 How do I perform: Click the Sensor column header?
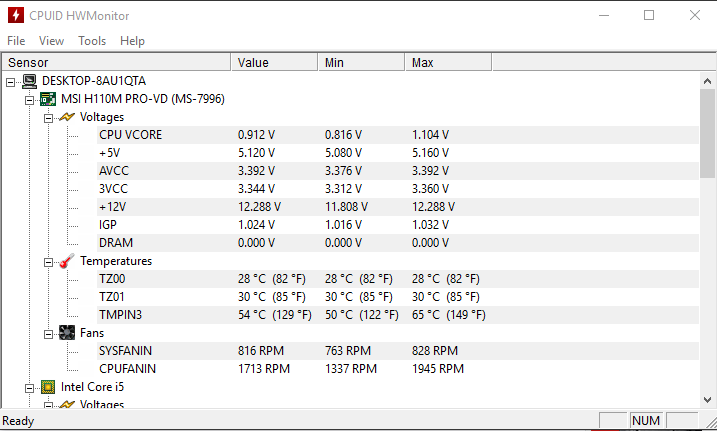(115, 63)
